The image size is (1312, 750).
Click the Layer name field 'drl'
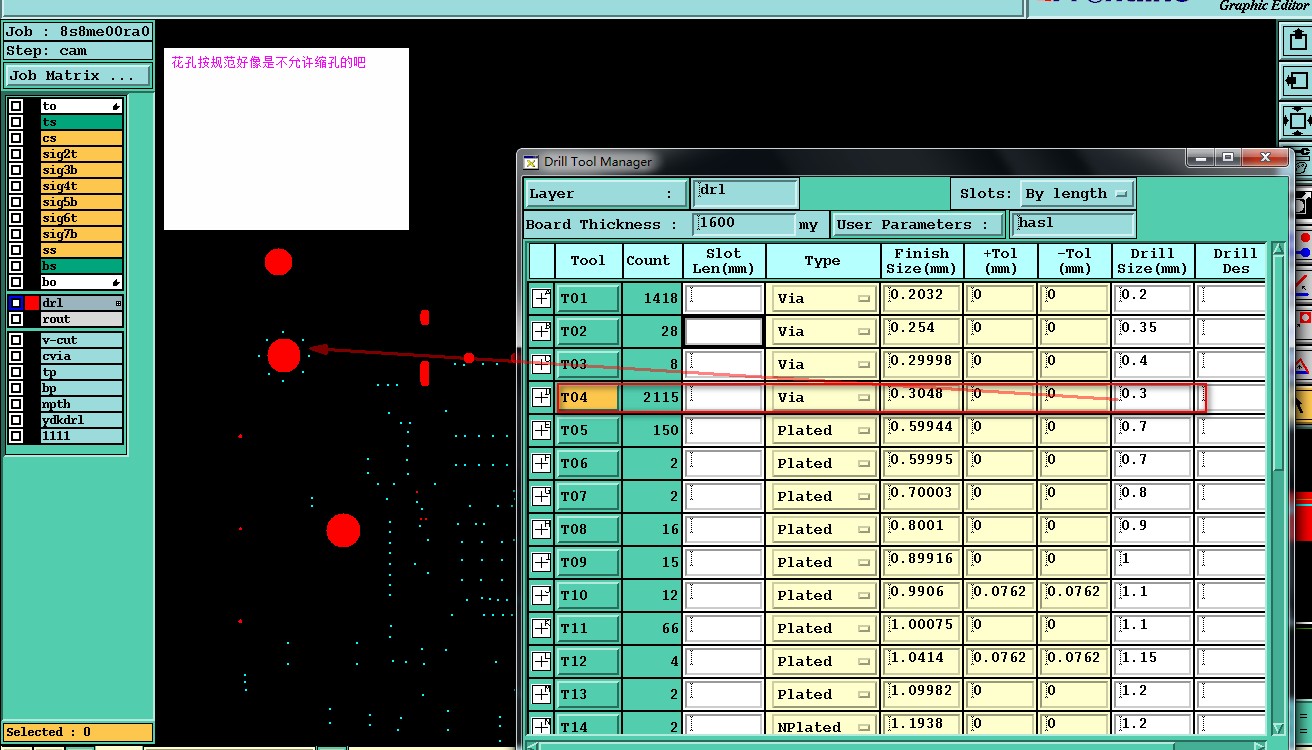tap(745, 194)
